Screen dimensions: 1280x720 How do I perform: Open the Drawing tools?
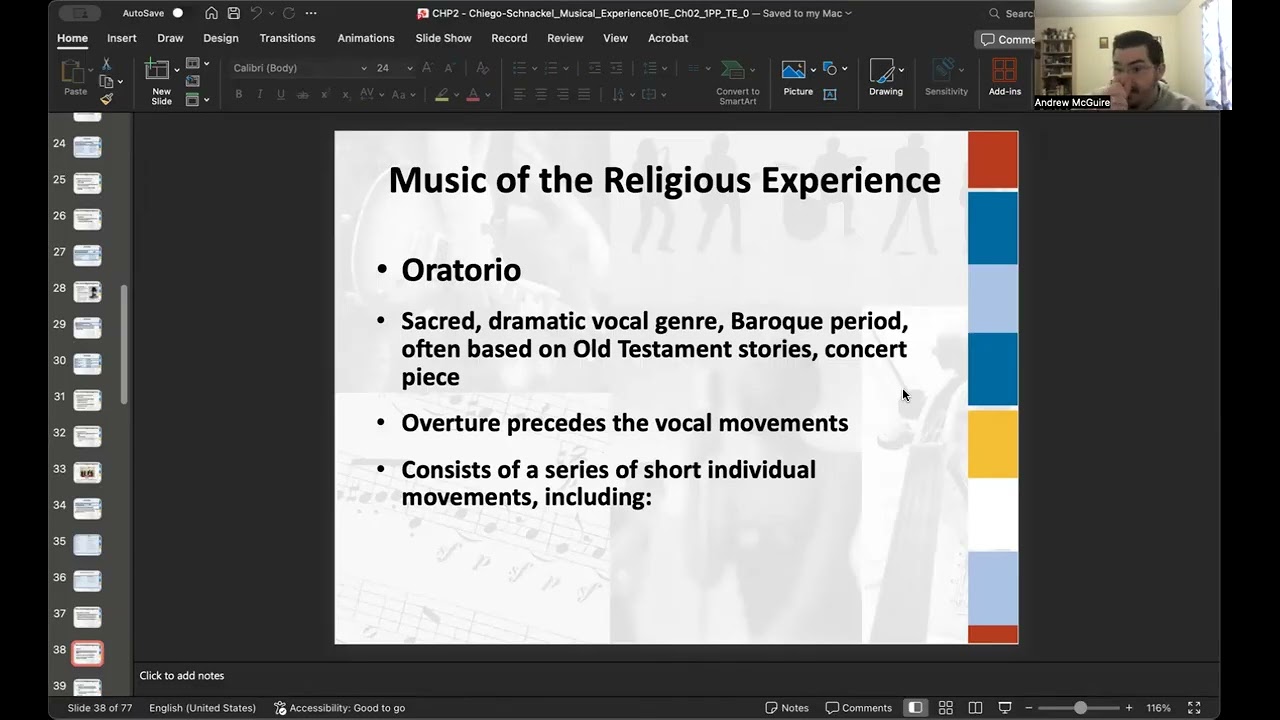click(x=885, y=78)
